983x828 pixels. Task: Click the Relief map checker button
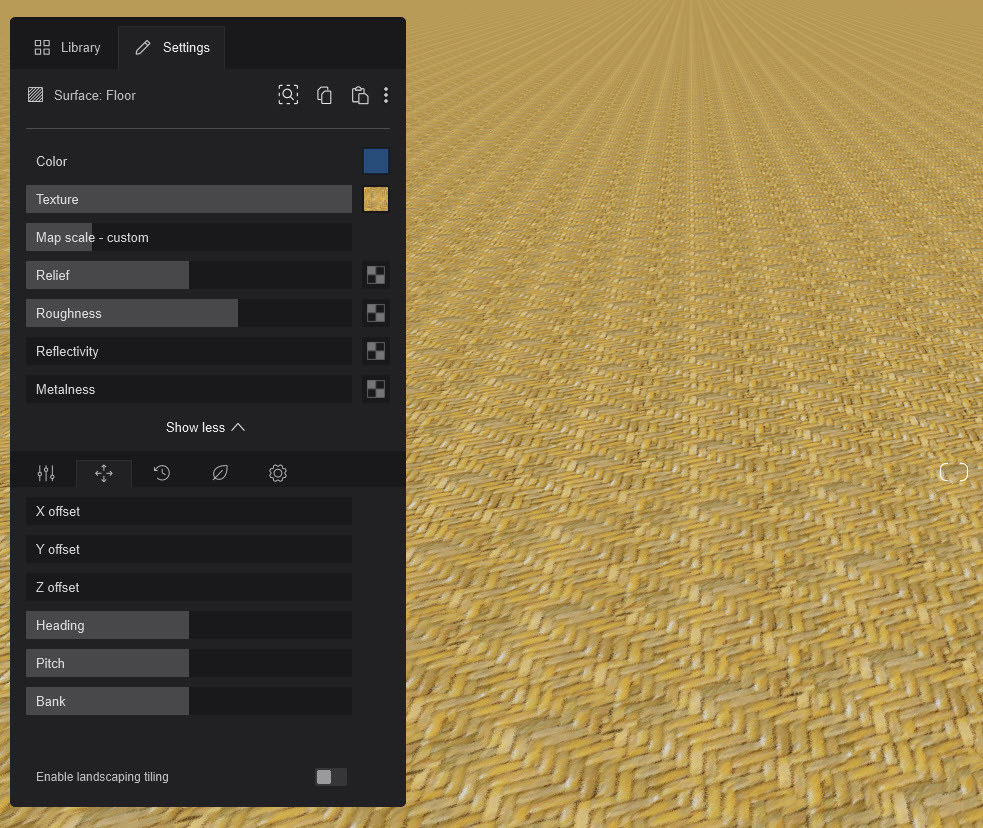click(x=376, y=275)
